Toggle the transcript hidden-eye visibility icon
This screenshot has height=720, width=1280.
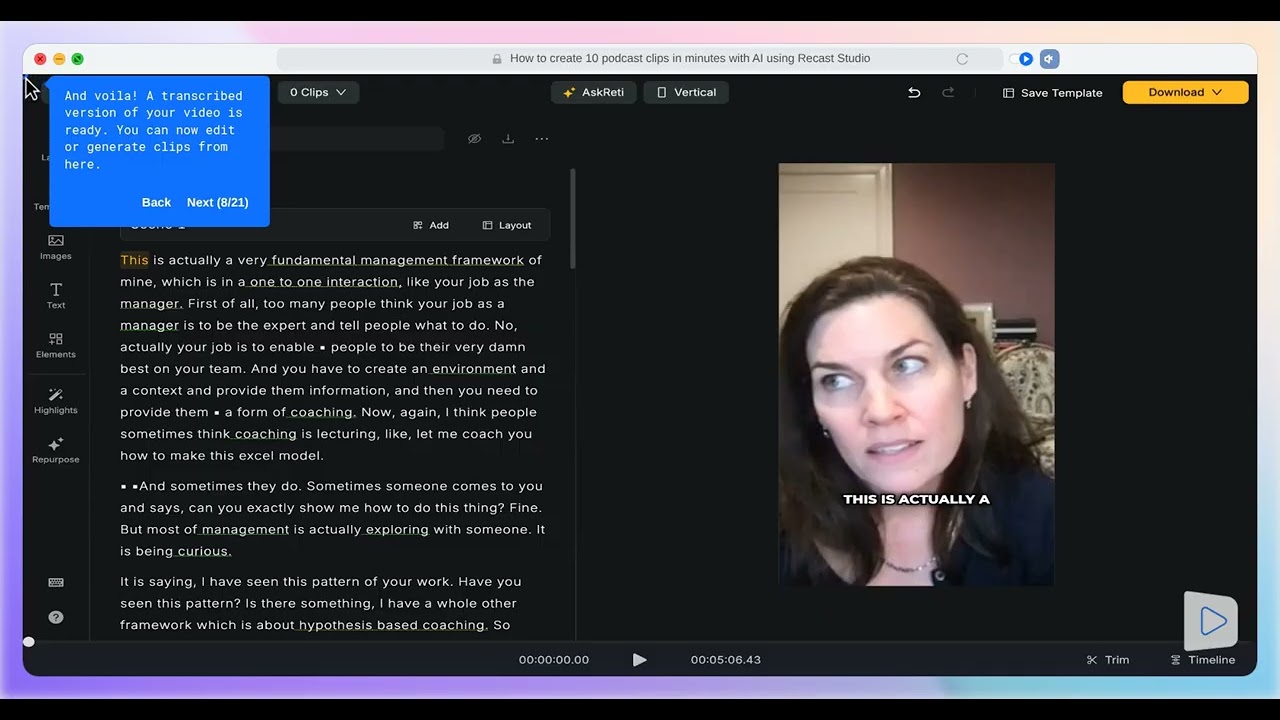click(475, 139)
